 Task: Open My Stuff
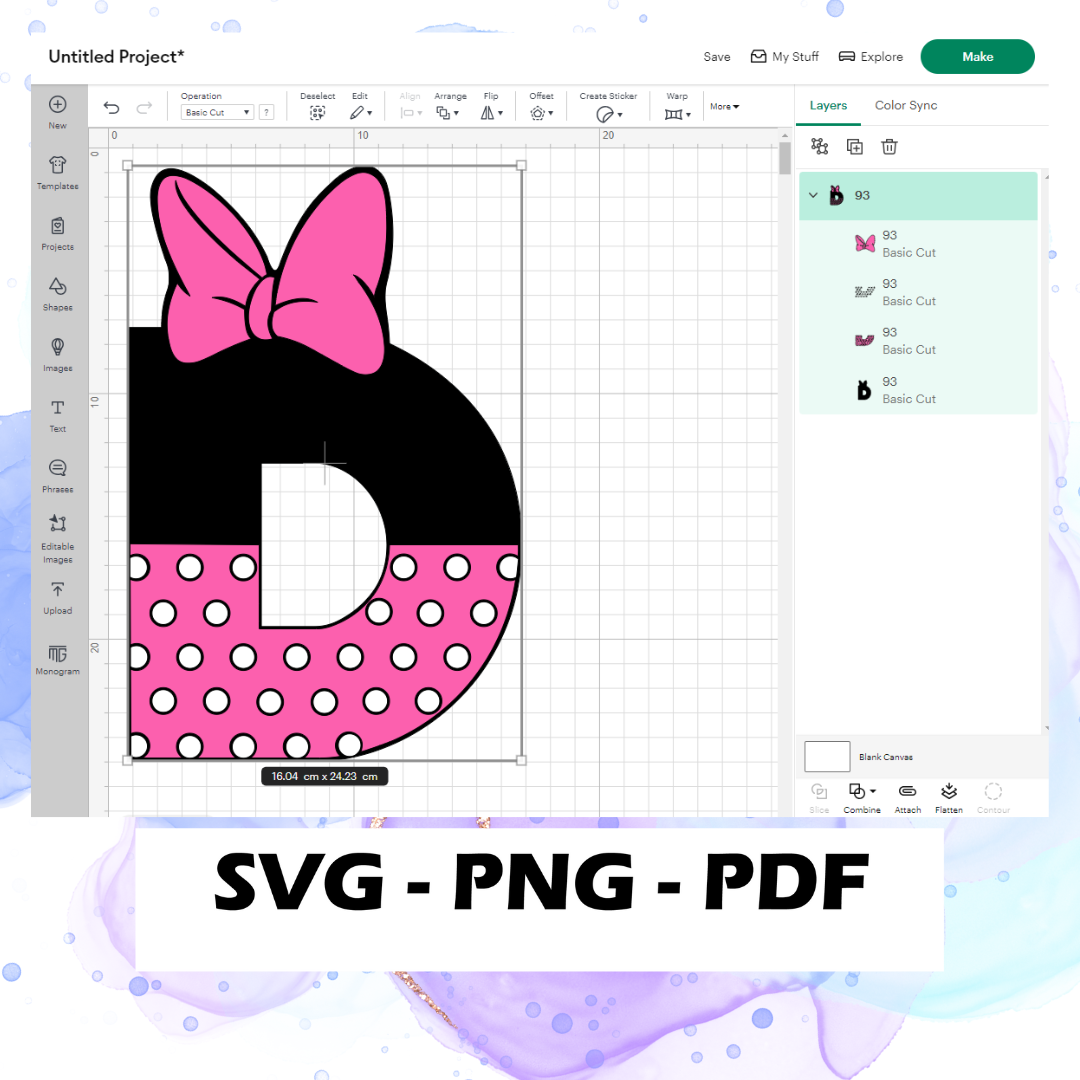pos(785,56)
